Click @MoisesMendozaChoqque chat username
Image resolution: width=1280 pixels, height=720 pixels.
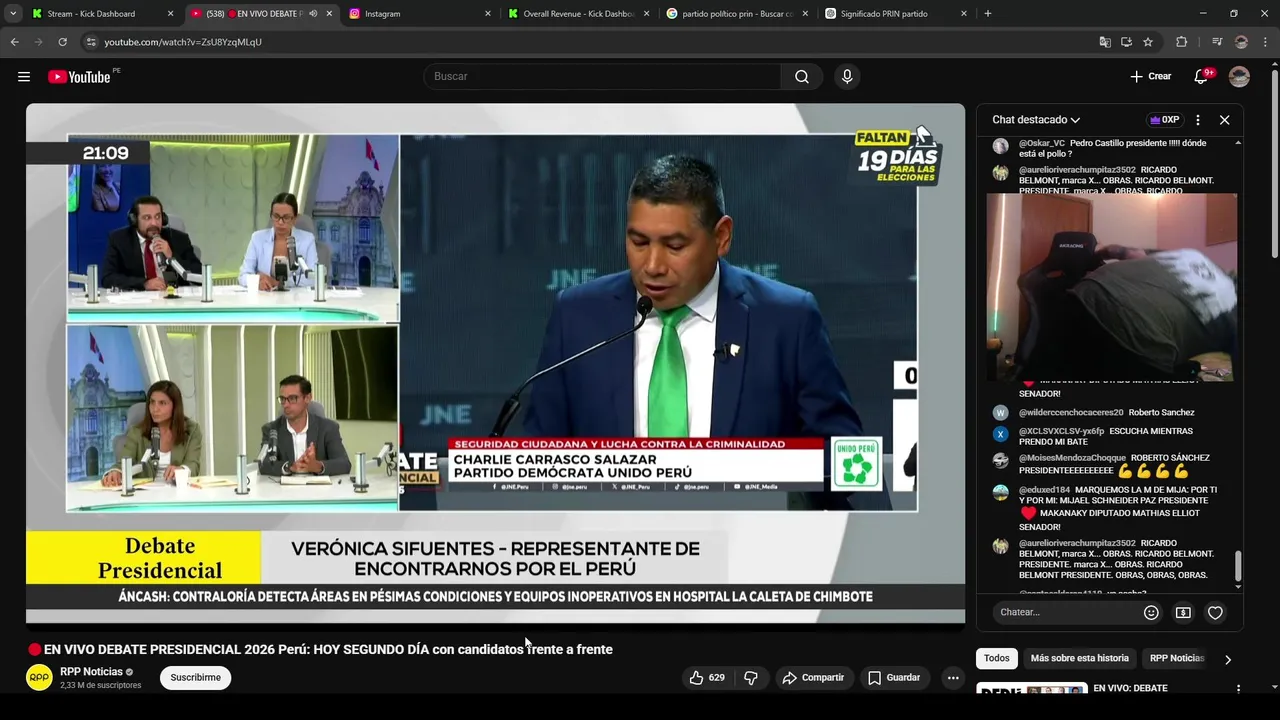(1072, 458)
